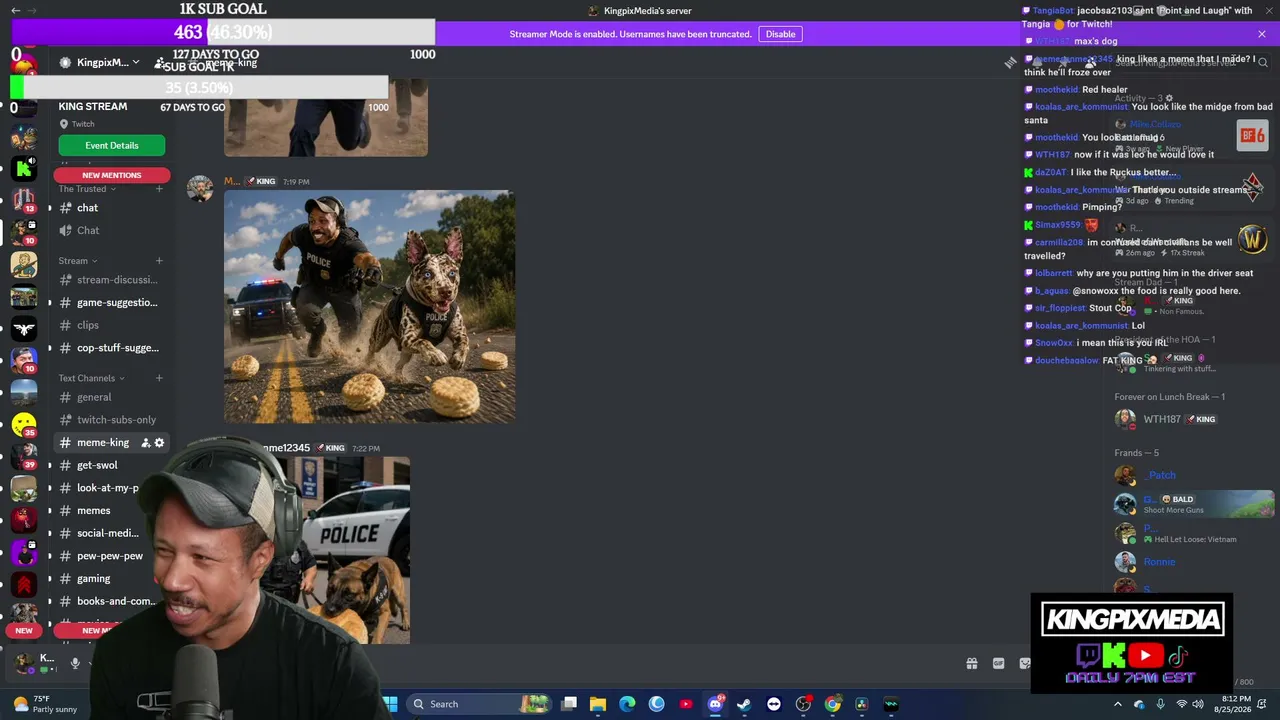The width and height of the screenshot is (1280, 720).
Task: Collapse The Trusted category
Action: point(87,189)
